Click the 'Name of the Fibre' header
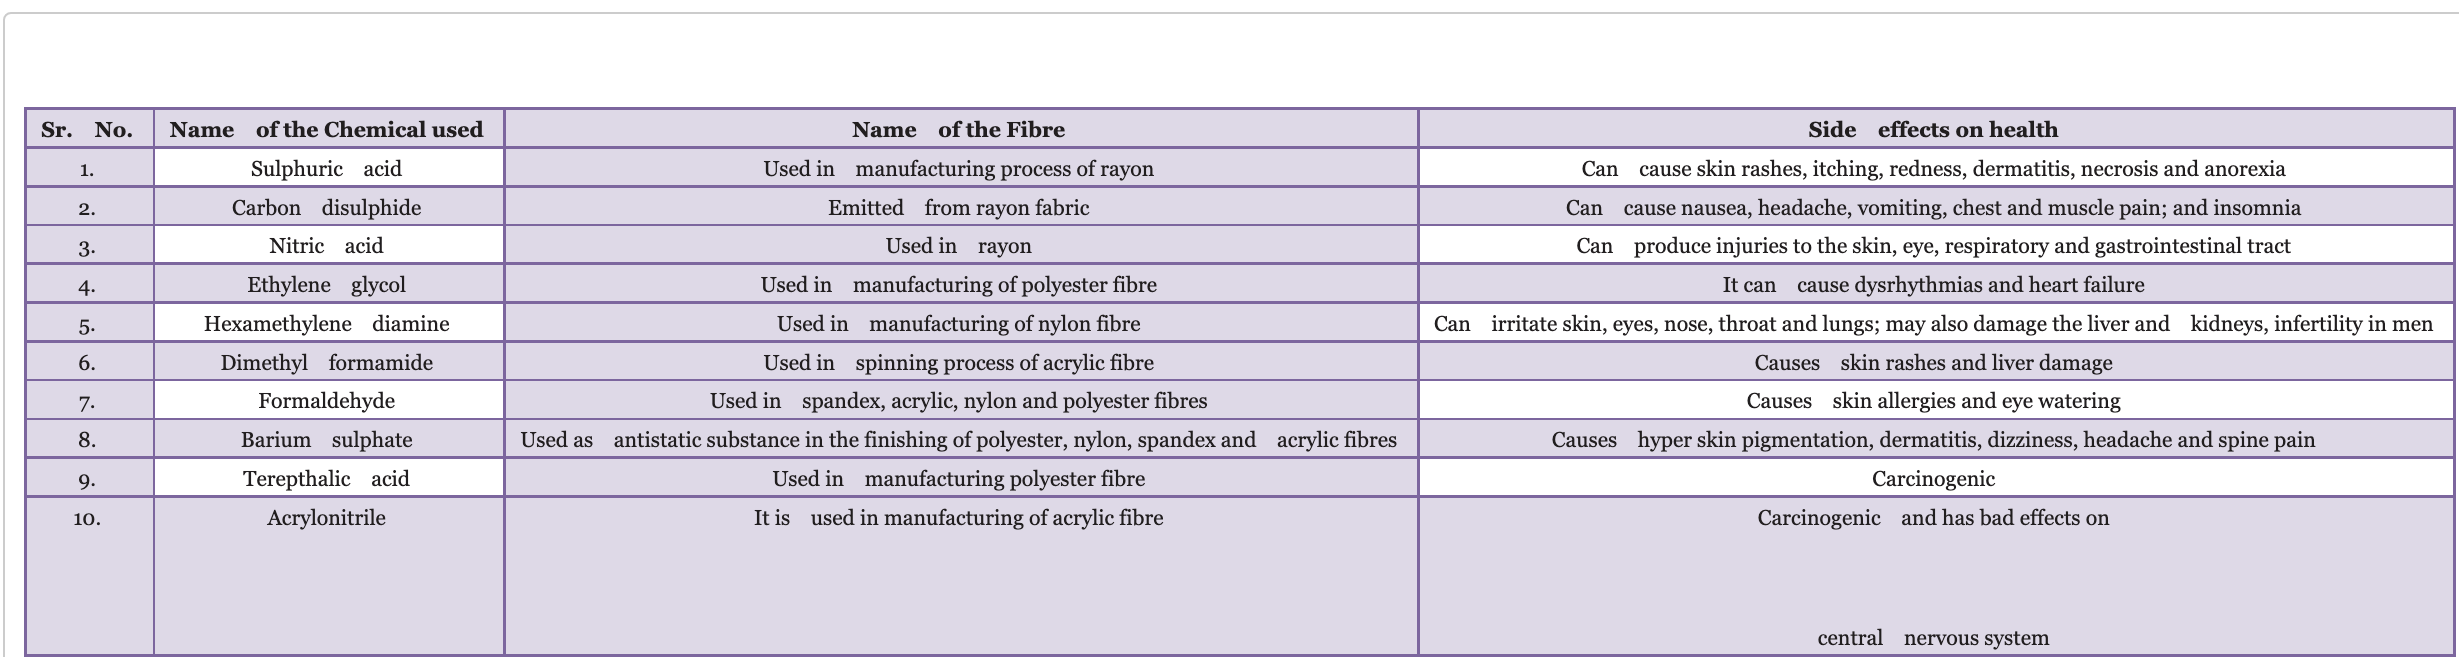This screenshot has width=2459, height=657. pos(960,129)
